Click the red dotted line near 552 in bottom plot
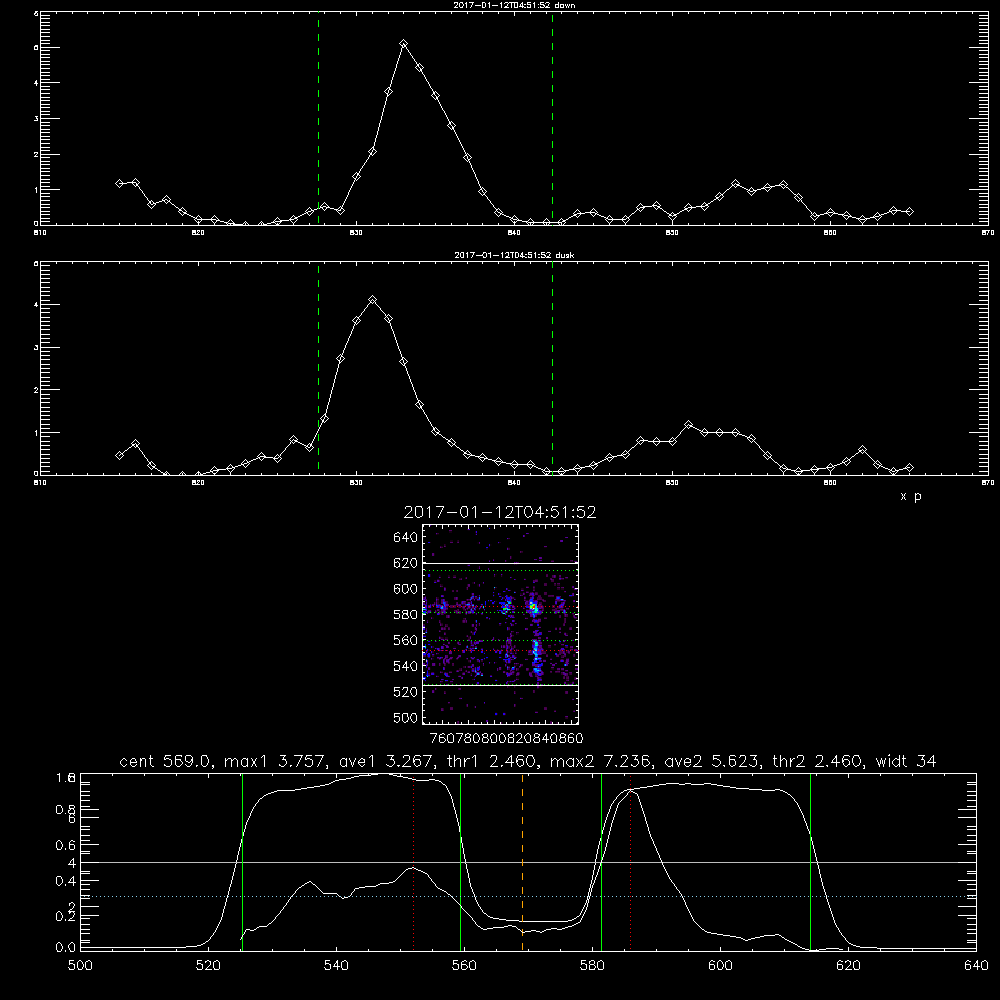This screenshot has width=1000, height=1000. tap(414, 861)
